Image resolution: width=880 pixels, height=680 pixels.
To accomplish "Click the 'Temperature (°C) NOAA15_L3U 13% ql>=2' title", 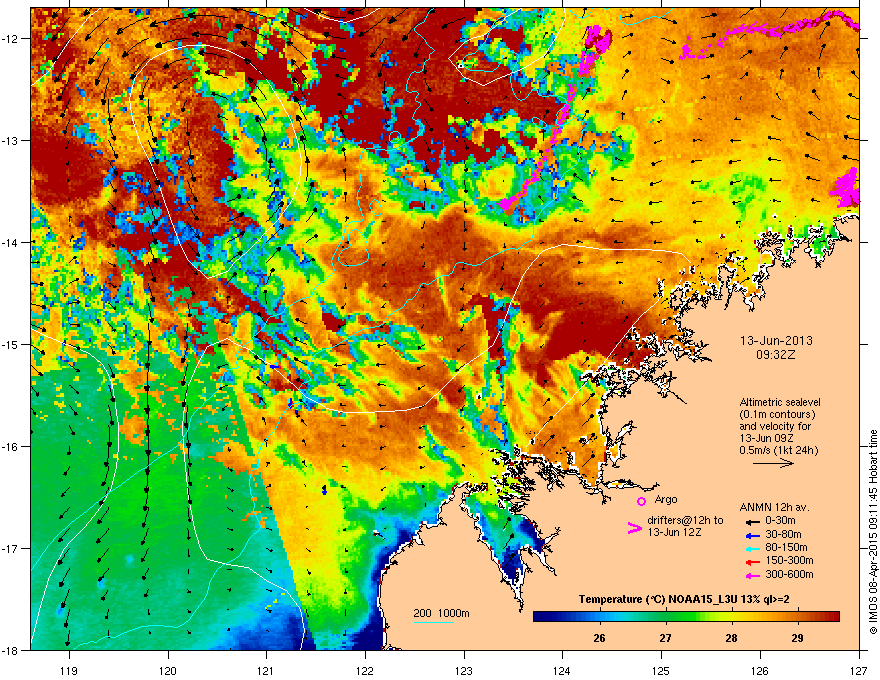I will point(684,599).
